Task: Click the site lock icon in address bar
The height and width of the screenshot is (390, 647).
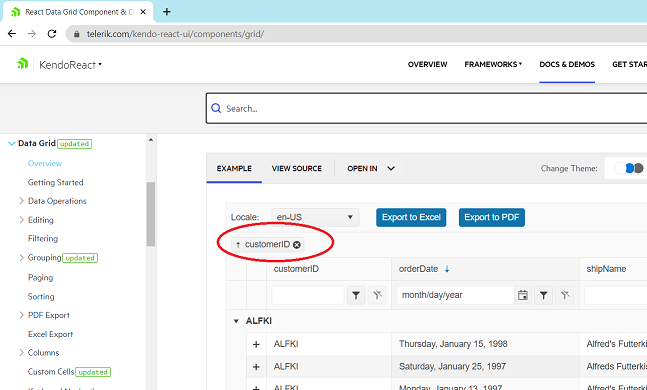Action: [76, 34]
